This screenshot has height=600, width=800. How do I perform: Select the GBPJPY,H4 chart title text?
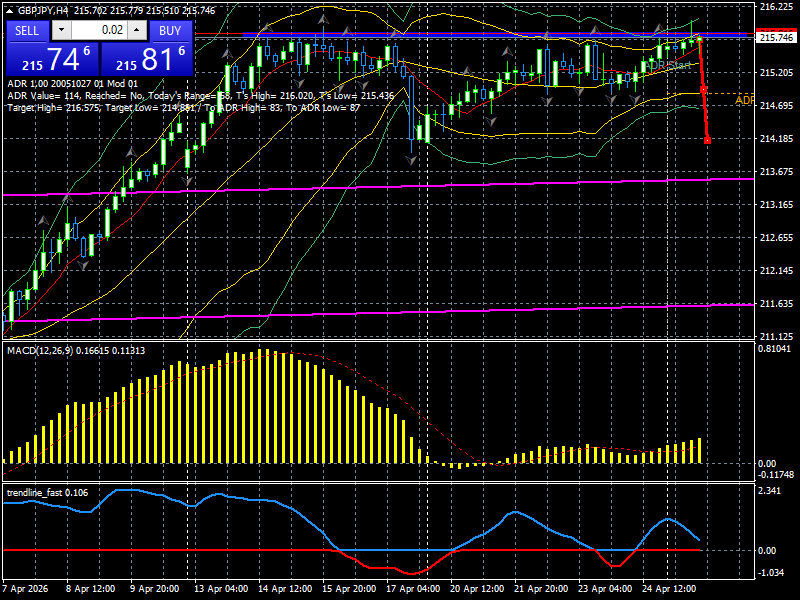pos(42,11)
